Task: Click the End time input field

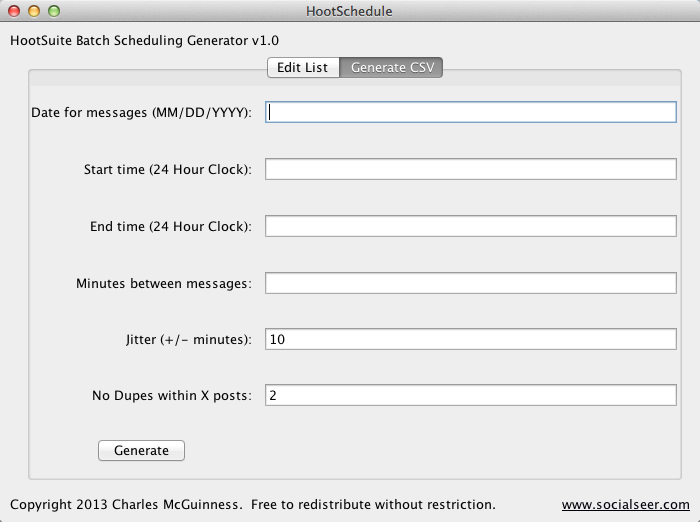Action: 471,226
